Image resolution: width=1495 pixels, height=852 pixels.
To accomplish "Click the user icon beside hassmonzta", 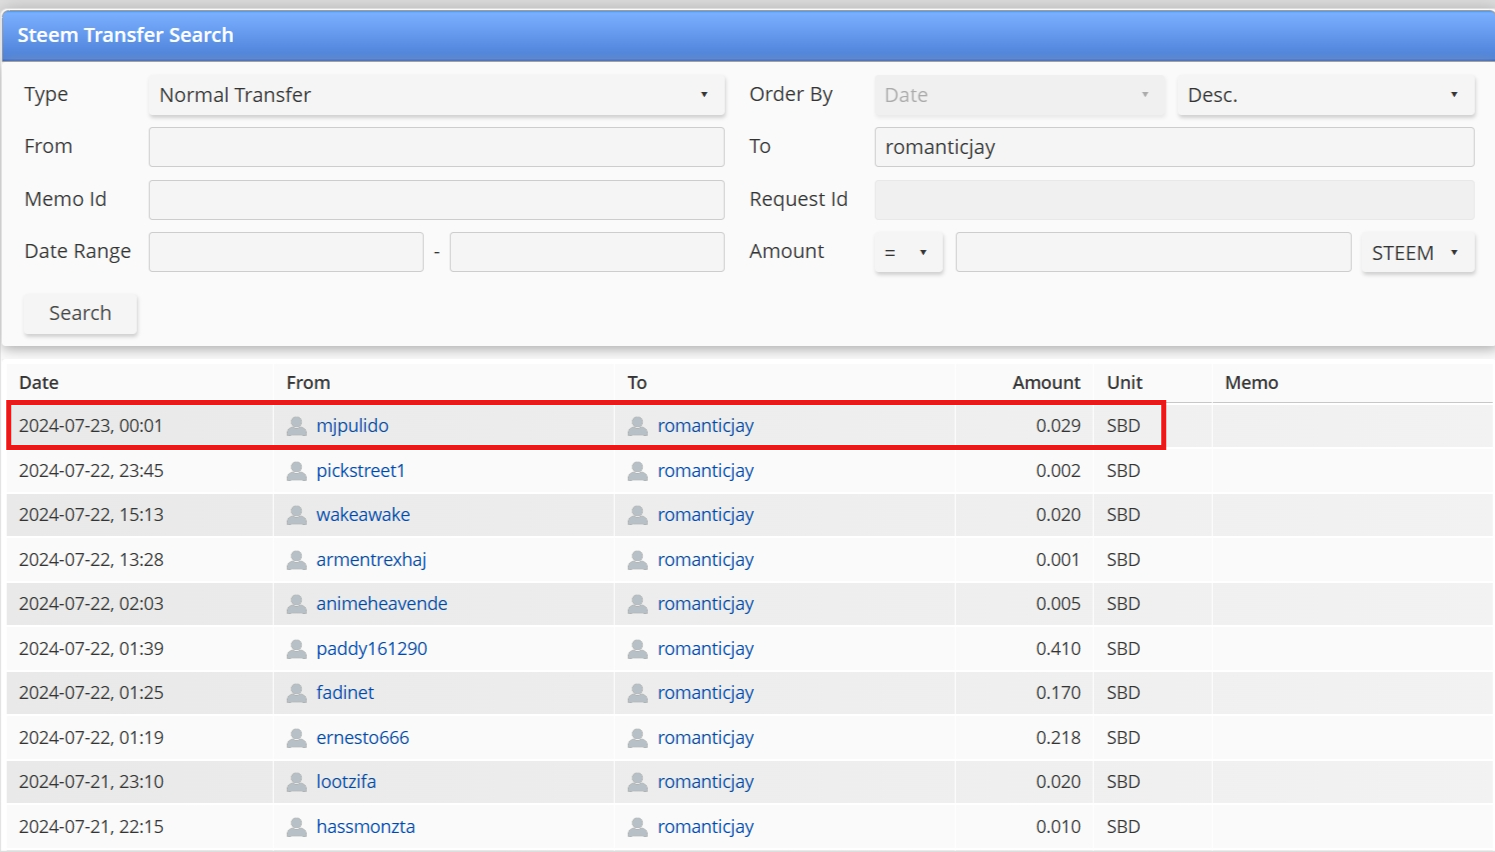I will pyautogui.click(x=296, y=827).
